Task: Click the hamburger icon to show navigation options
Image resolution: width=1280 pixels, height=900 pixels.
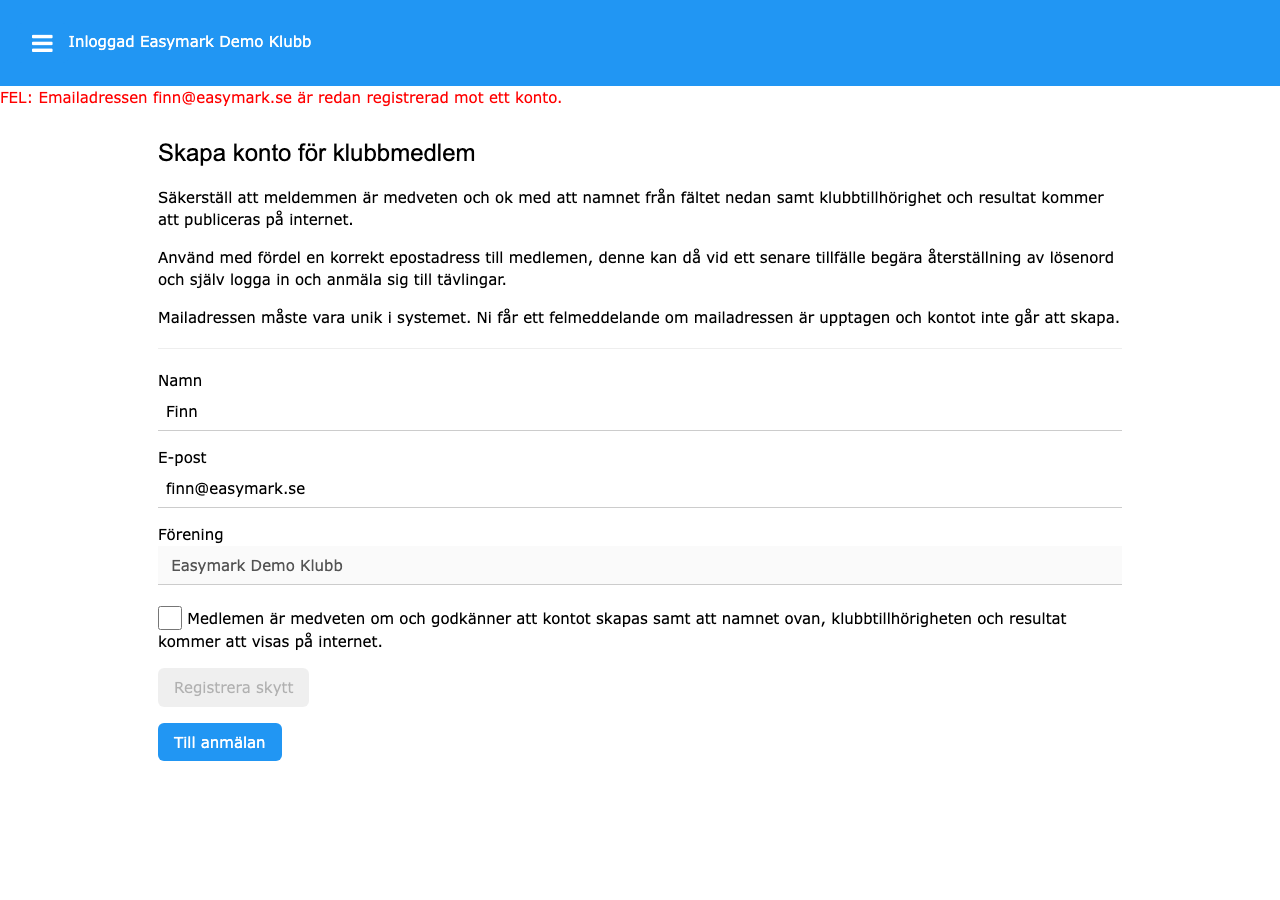Action: coord(42,43)
